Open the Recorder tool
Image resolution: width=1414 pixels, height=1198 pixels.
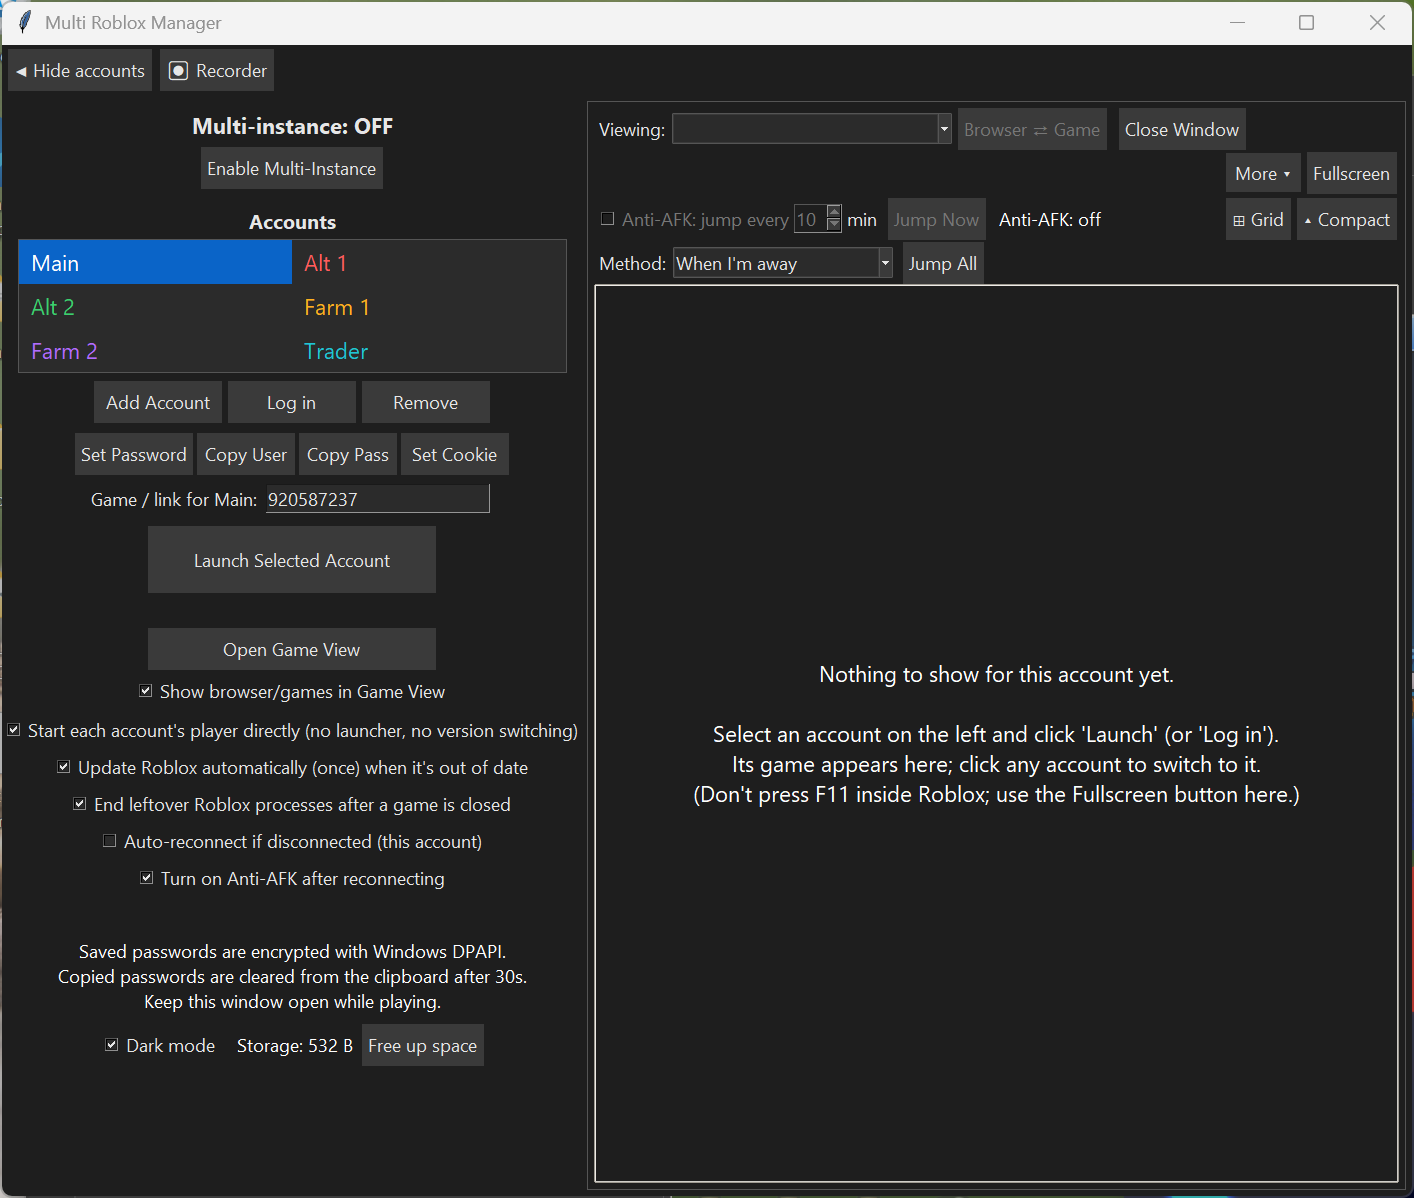click(x=217, y=71)
